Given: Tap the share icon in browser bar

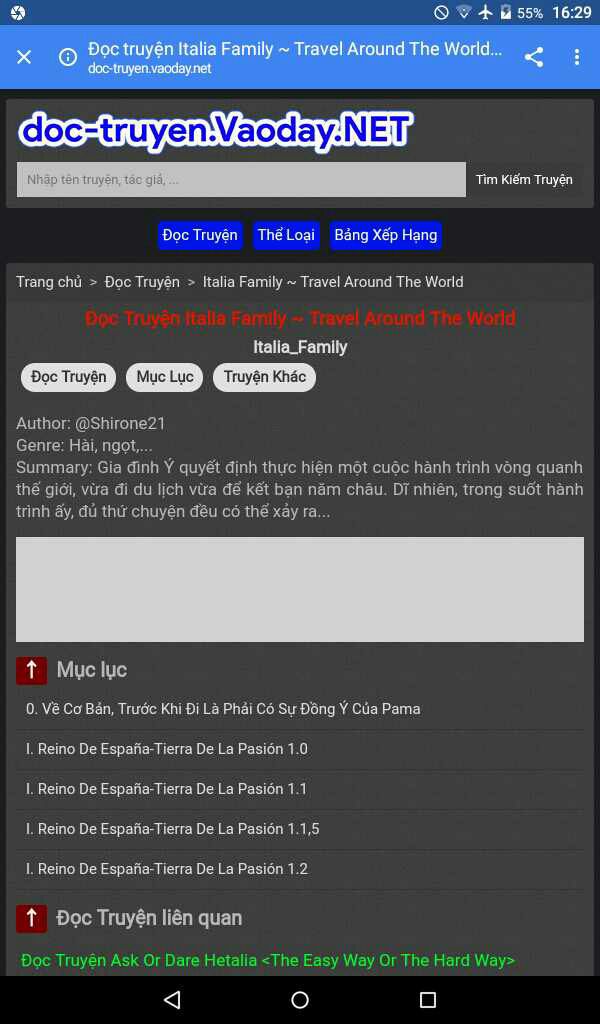Looking at the screenshot, I should click(533, 57).
